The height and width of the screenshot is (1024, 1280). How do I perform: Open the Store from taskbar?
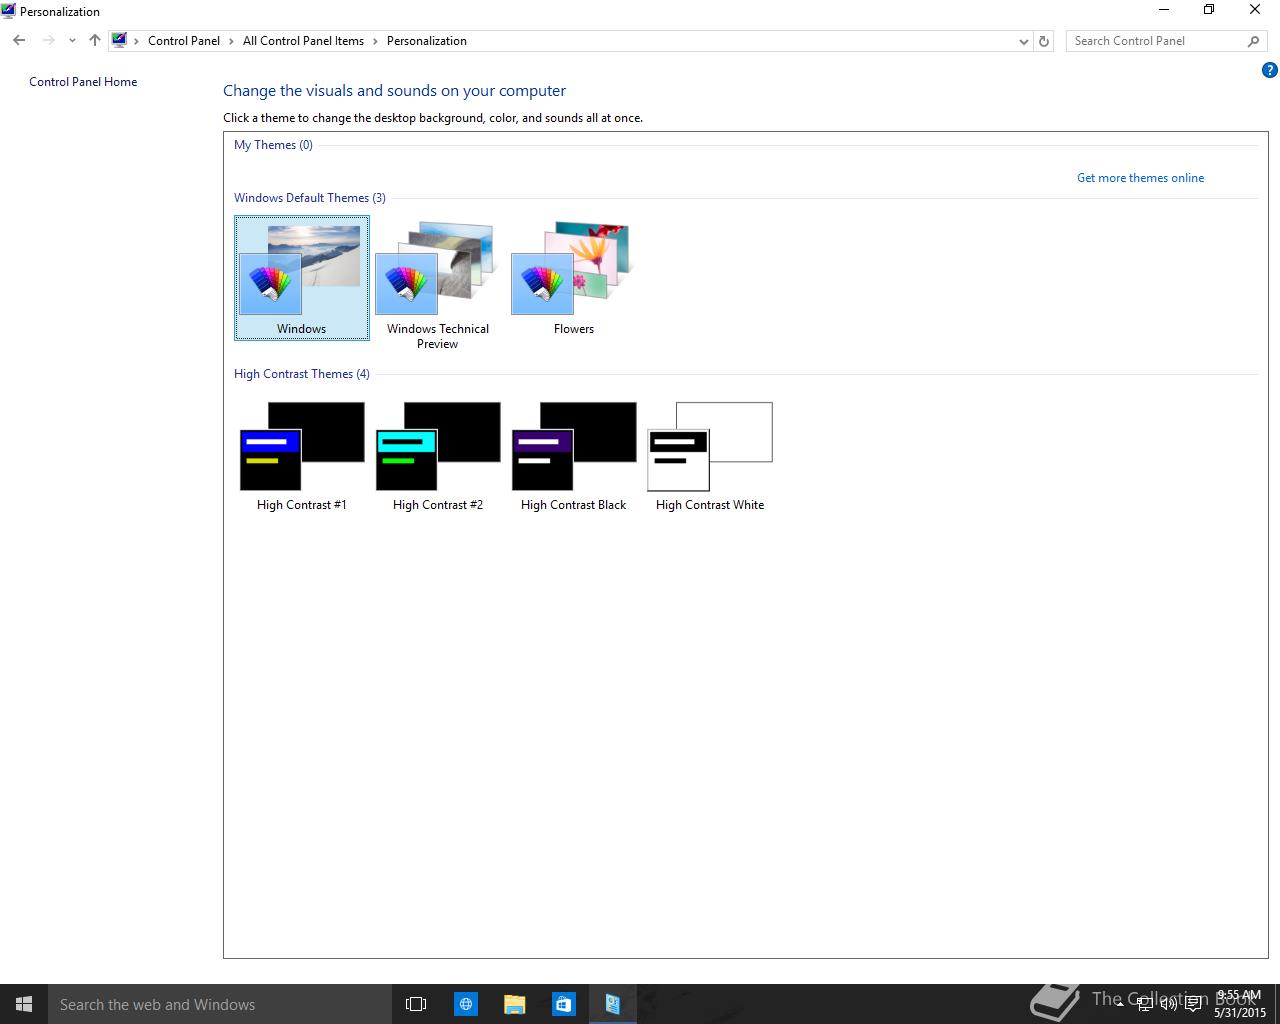(x=563, y=1004)
